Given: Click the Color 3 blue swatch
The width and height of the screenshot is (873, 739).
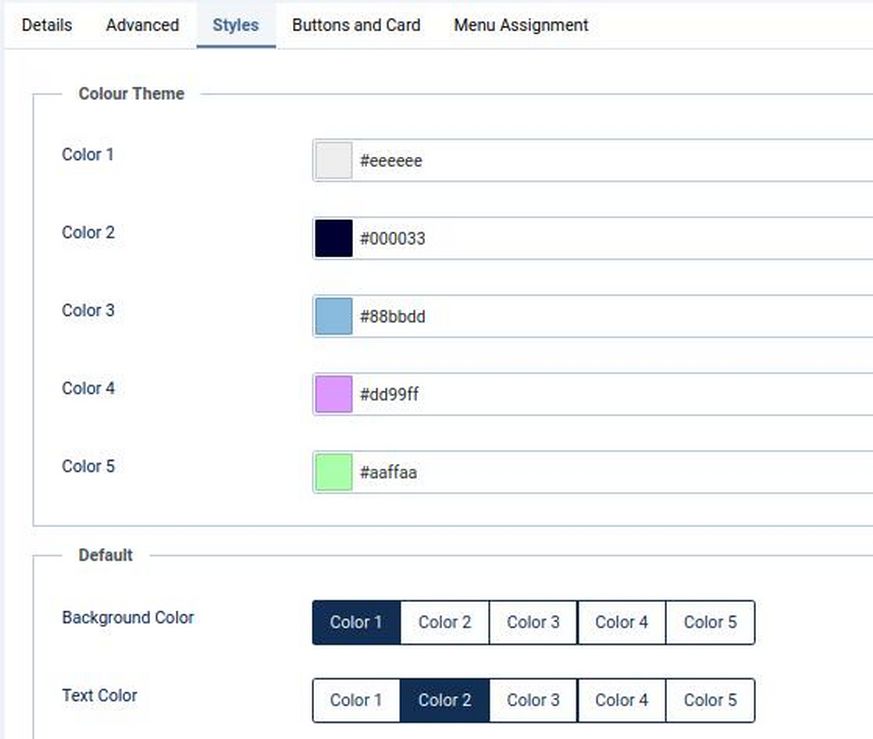Looking at the screenshot, I should click(334, 317).
